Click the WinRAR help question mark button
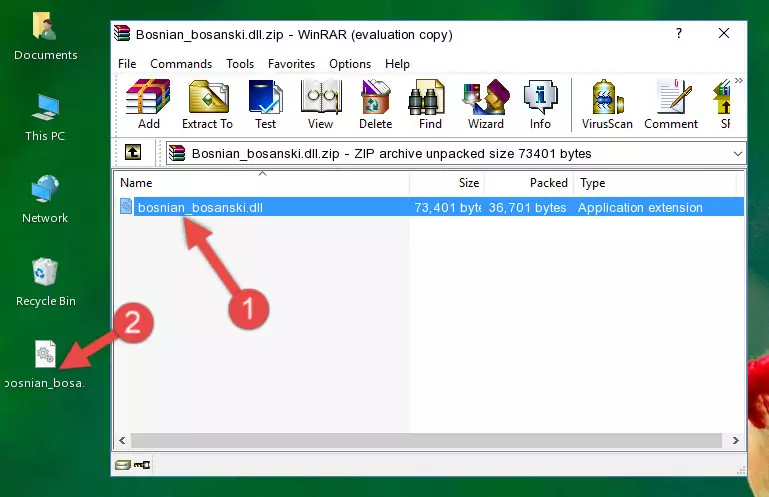 [x=679, y=34]
